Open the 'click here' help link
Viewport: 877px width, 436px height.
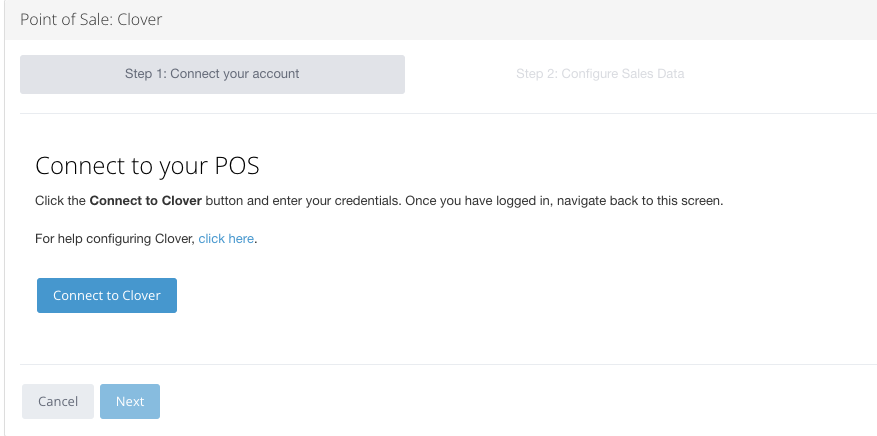[x=226, y=239]
